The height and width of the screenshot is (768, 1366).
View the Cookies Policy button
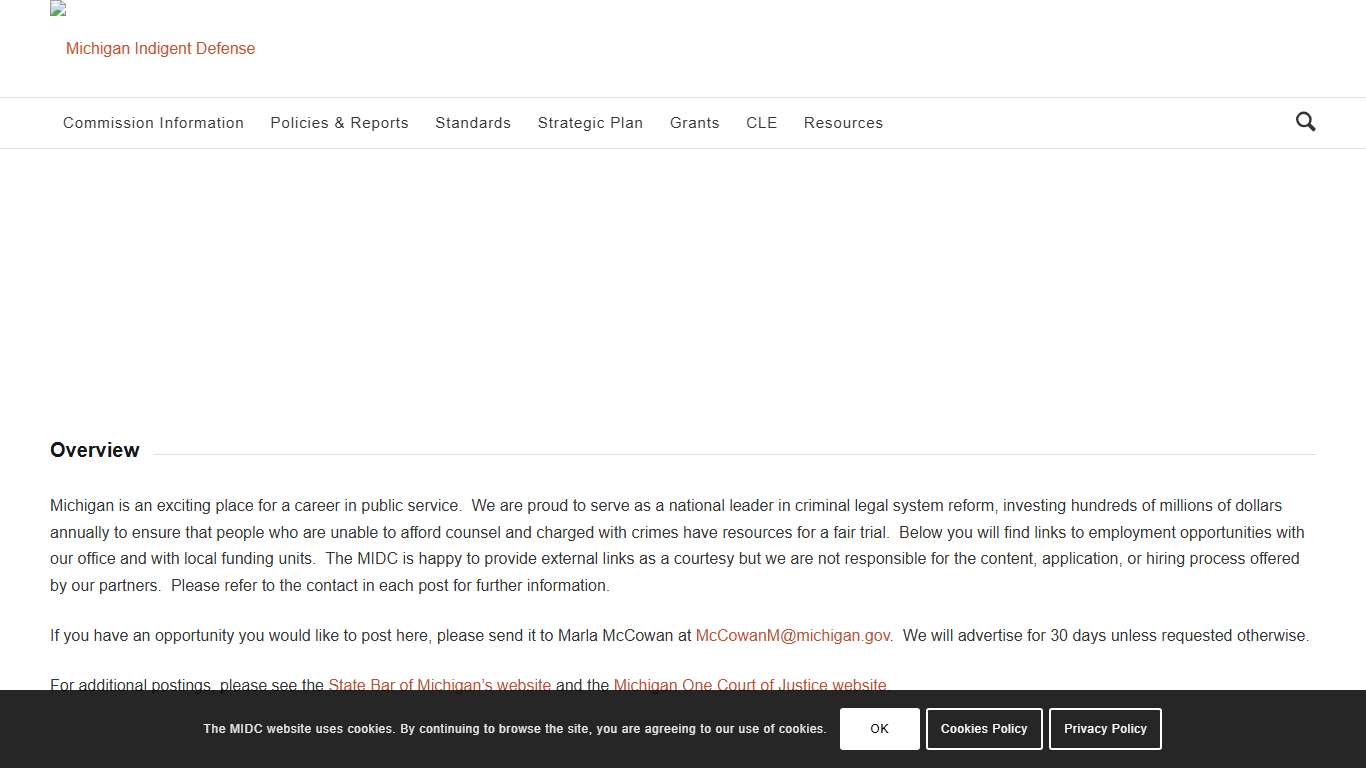point(984,729)
